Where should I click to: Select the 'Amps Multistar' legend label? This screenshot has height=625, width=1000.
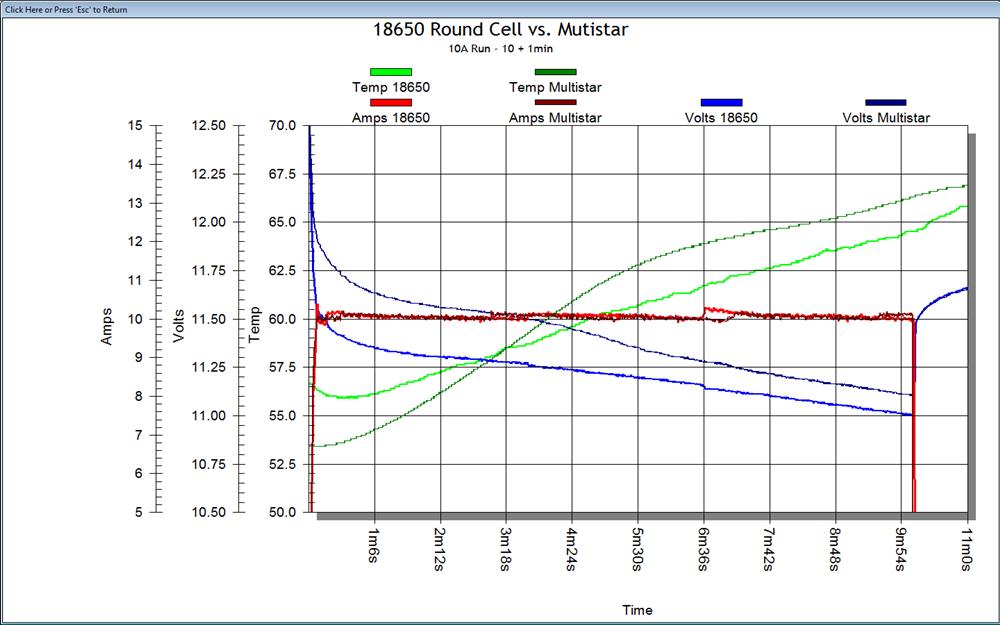click(555, 118)
